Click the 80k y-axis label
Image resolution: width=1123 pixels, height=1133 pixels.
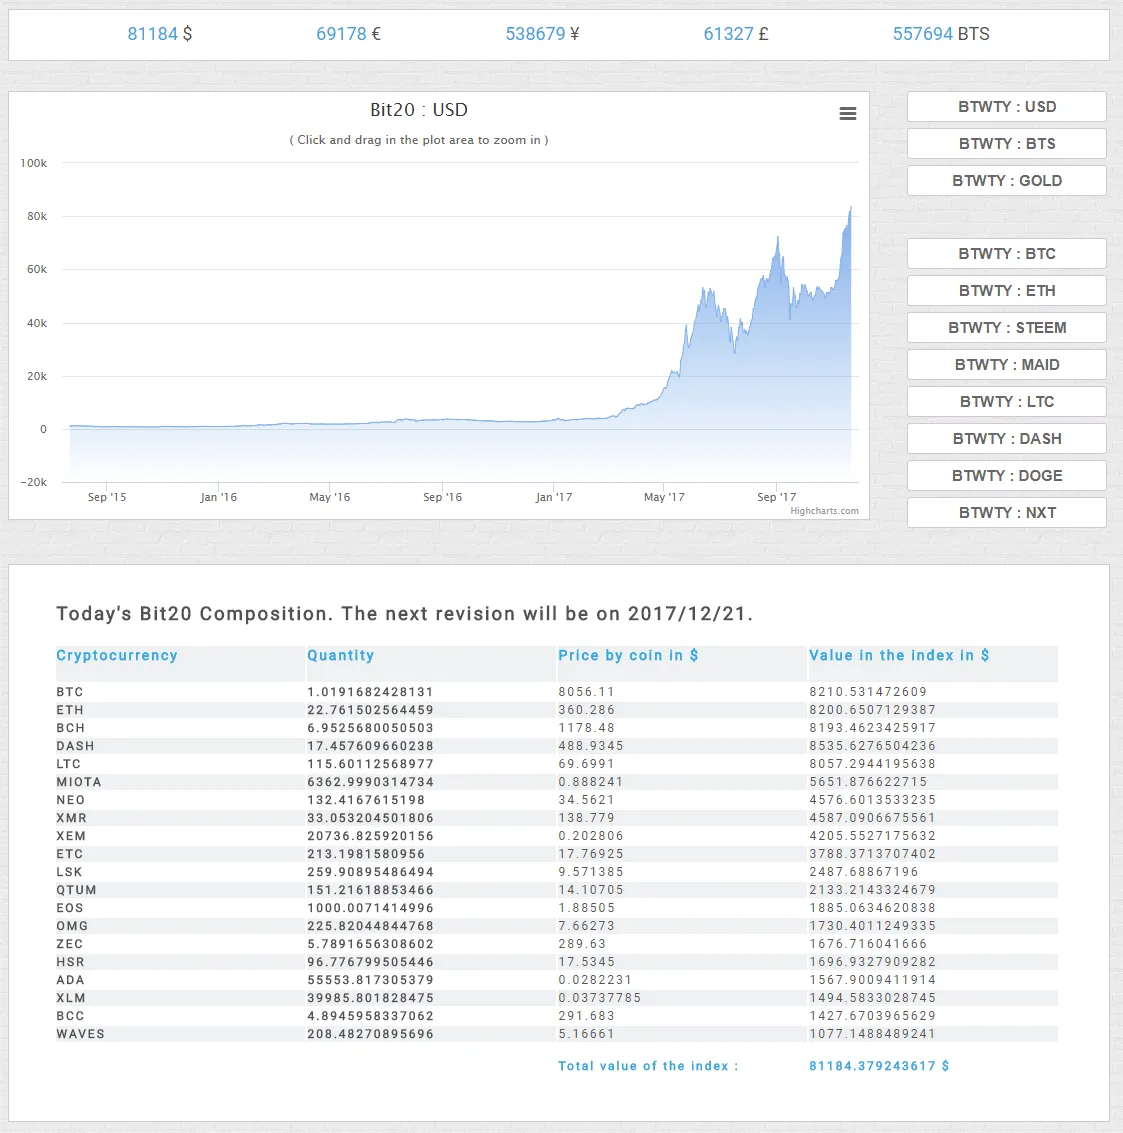[x=37, y=216]
